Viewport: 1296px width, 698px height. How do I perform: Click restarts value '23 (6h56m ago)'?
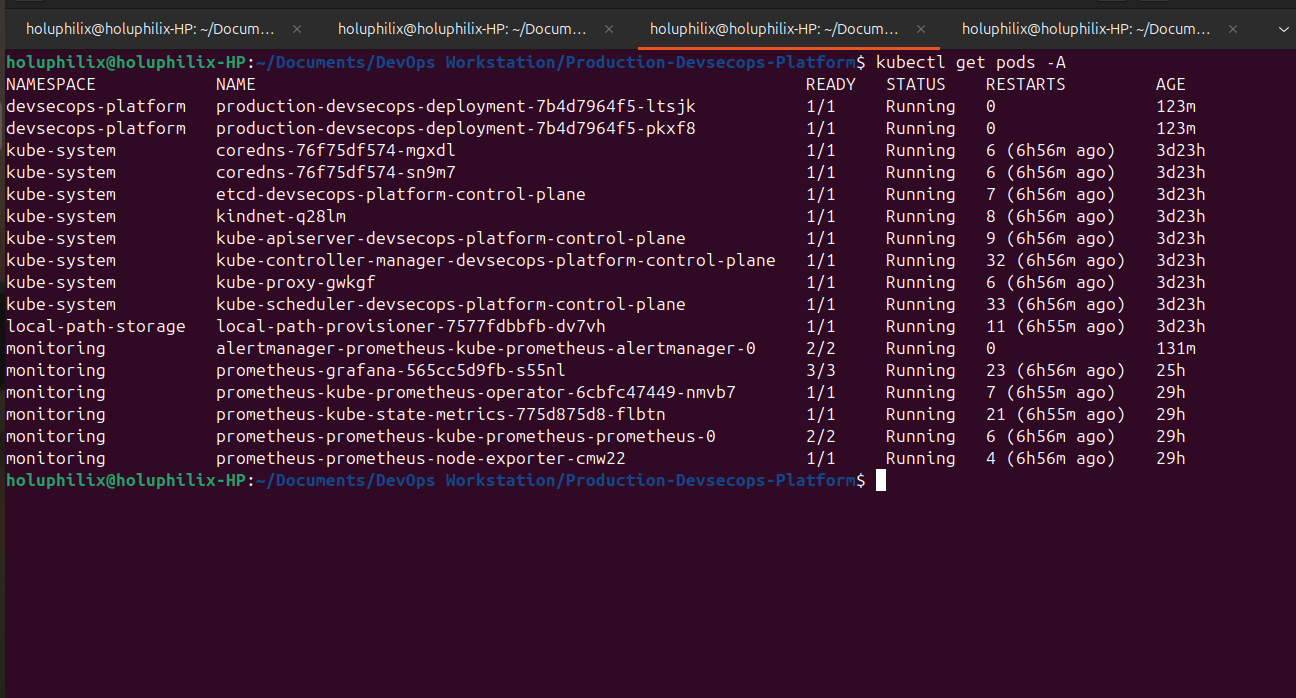point(1056,370)
